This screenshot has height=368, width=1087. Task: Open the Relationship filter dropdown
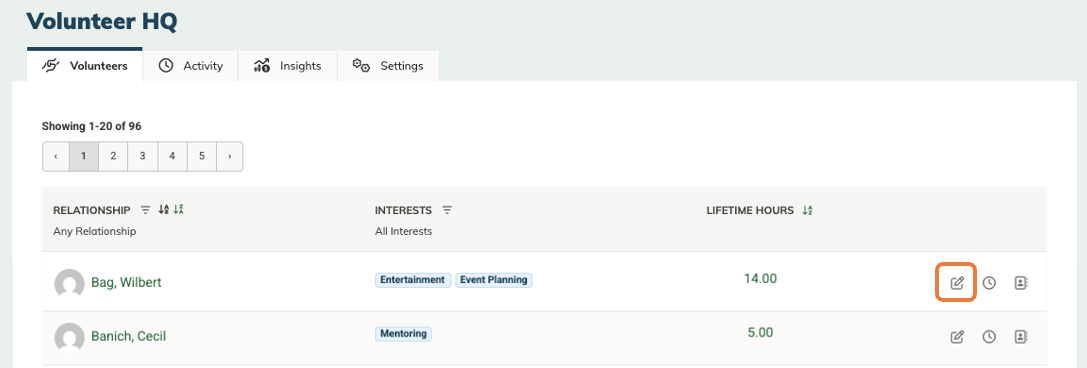point(145,209)
